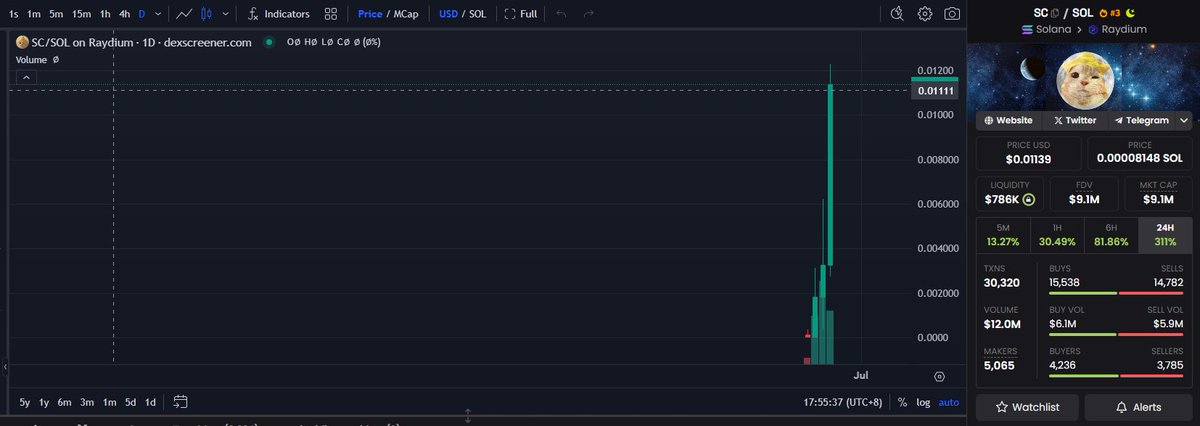Click the yellow moon badge icon
The image size is (1200, 426).
click(1131, 13)
